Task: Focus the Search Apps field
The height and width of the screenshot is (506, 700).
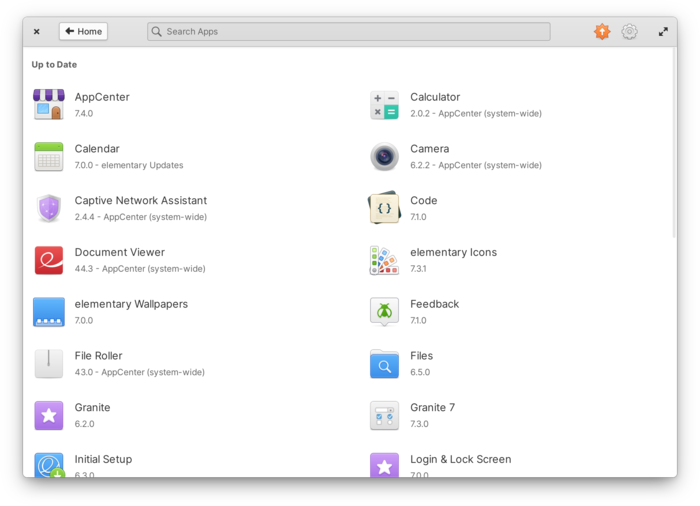Action: pos(349,31)
